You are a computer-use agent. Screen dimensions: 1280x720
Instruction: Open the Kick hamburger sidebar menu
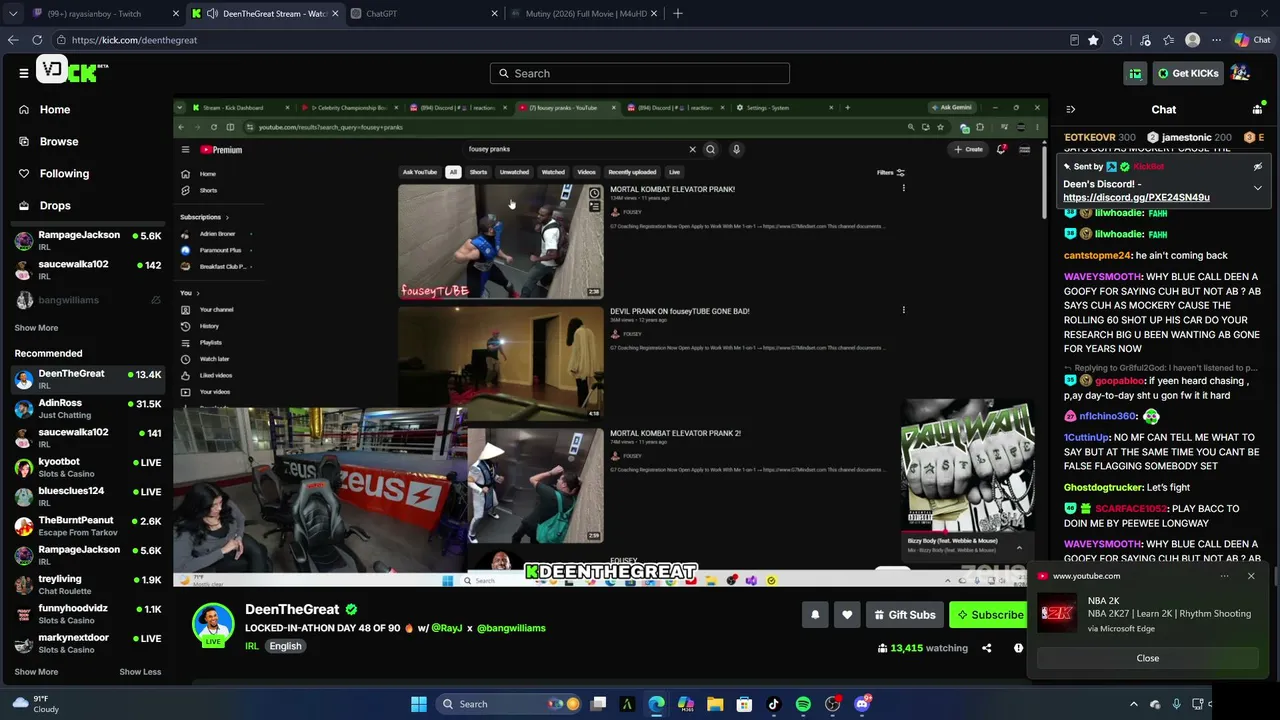(23, 73)
